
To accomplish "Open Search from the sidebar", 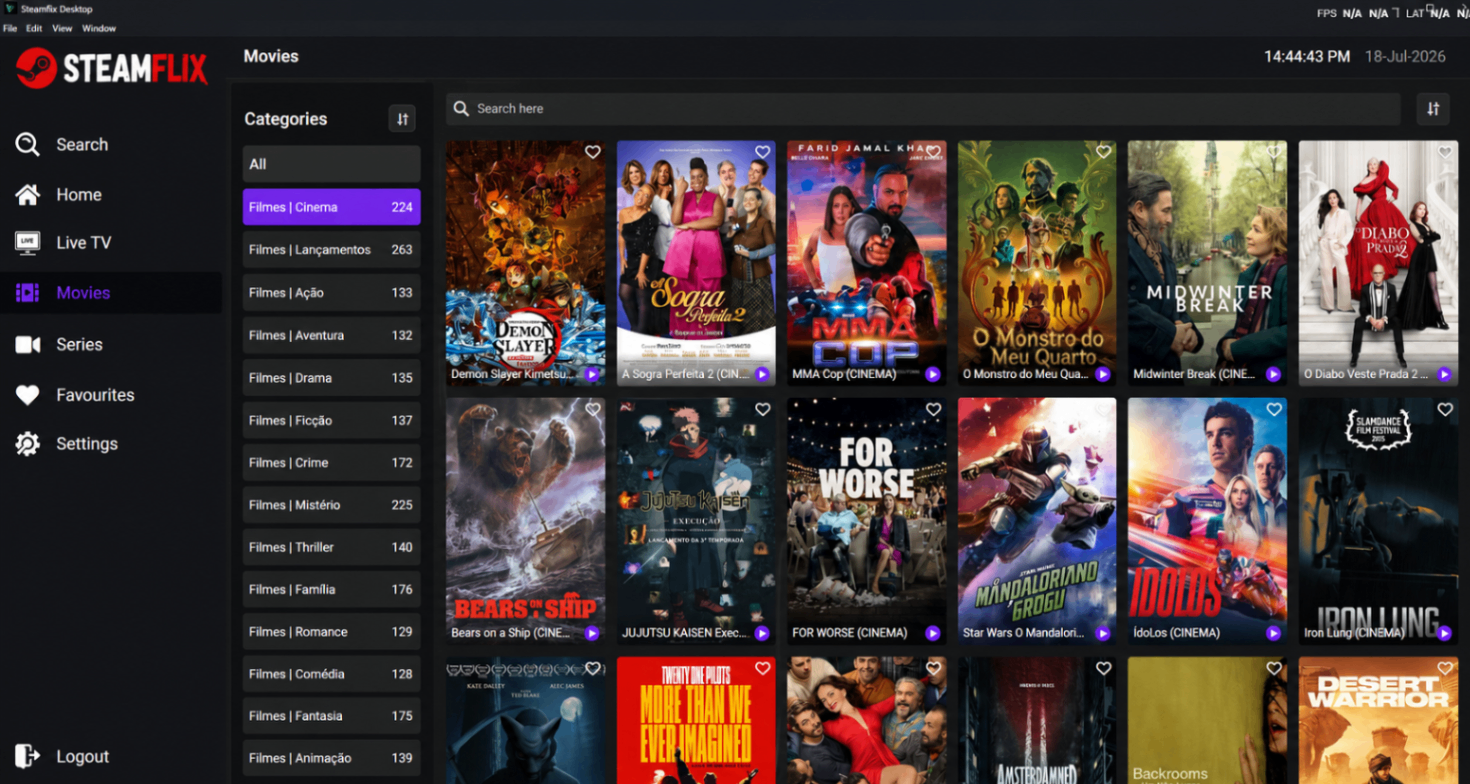I will click(x=62, y=145).
